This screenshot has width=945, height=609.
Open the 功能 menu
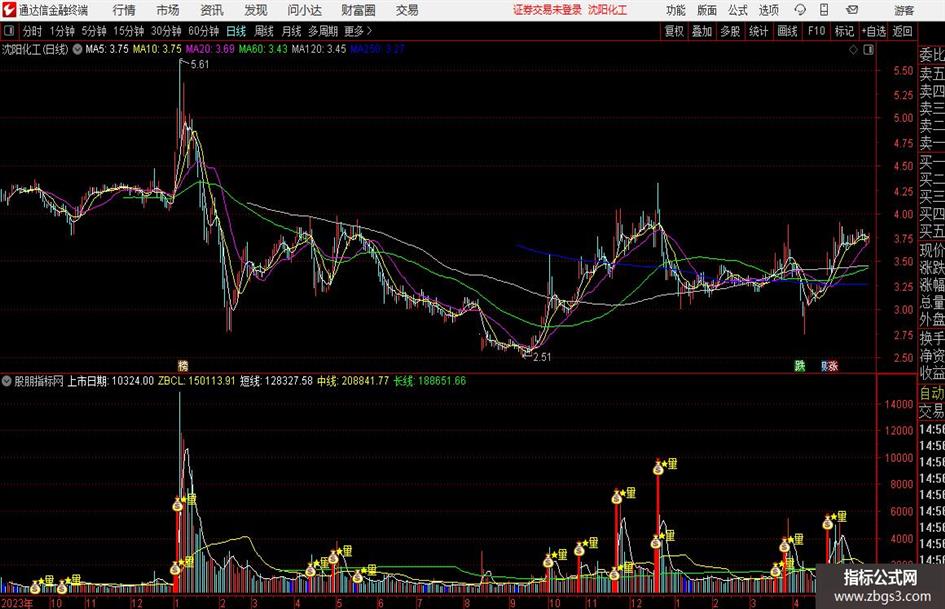pyautogui.click(x=676, y=10)
